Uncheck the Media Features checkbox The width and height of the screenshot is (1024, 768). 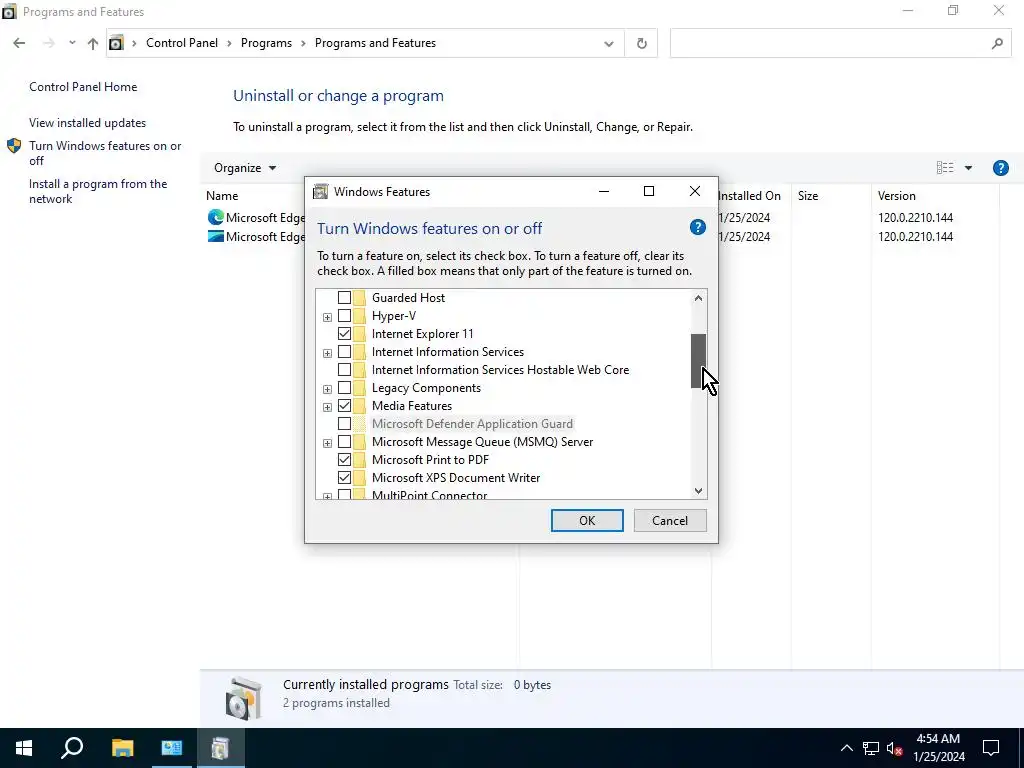344,406
